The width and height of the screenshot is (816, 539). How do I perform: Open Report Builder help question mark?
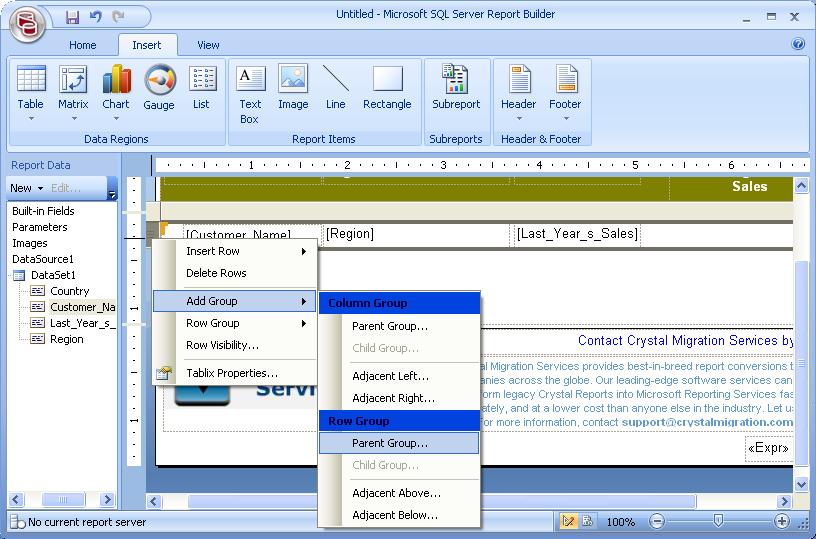(798, 44)
